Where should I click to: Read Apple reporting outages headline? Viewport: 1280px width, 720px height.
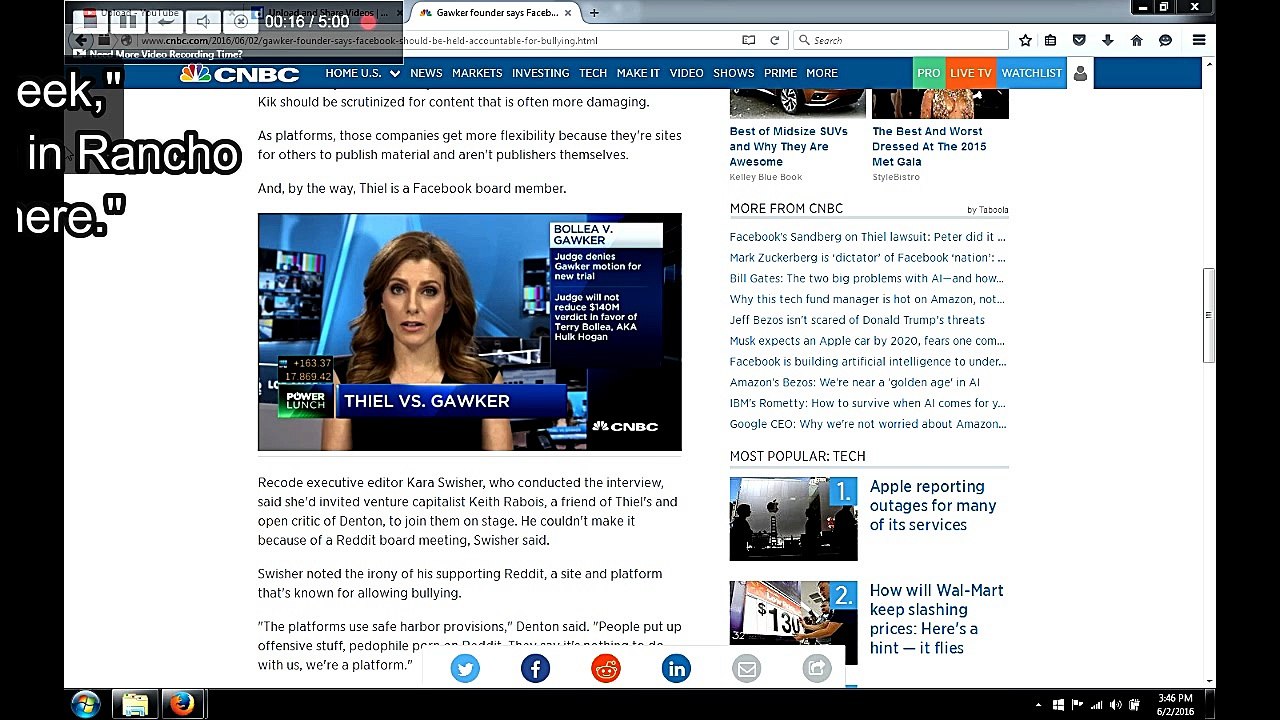click(933, 505)
